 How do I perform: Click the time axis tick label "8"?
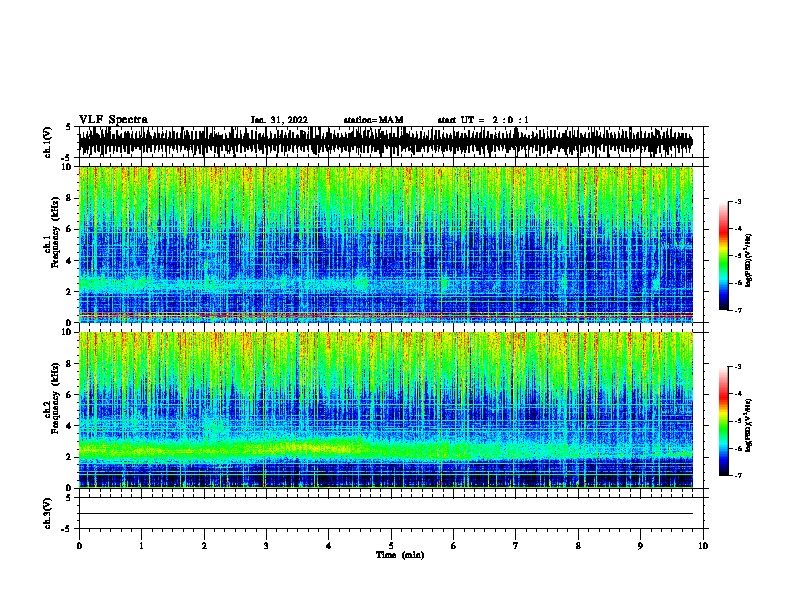[578, 545]
